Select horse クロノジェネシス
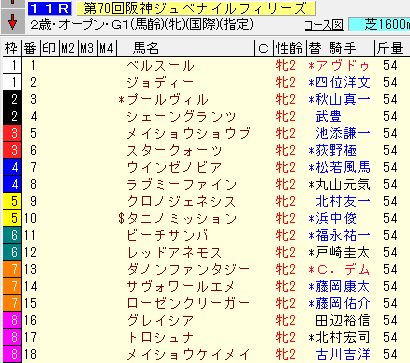 181,201
